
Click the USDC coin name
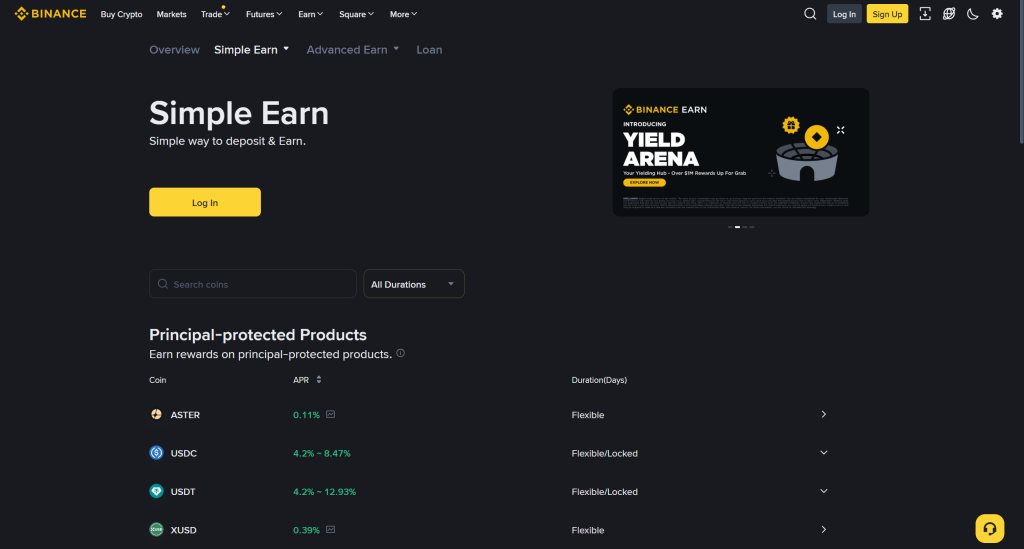click(184, 453)
